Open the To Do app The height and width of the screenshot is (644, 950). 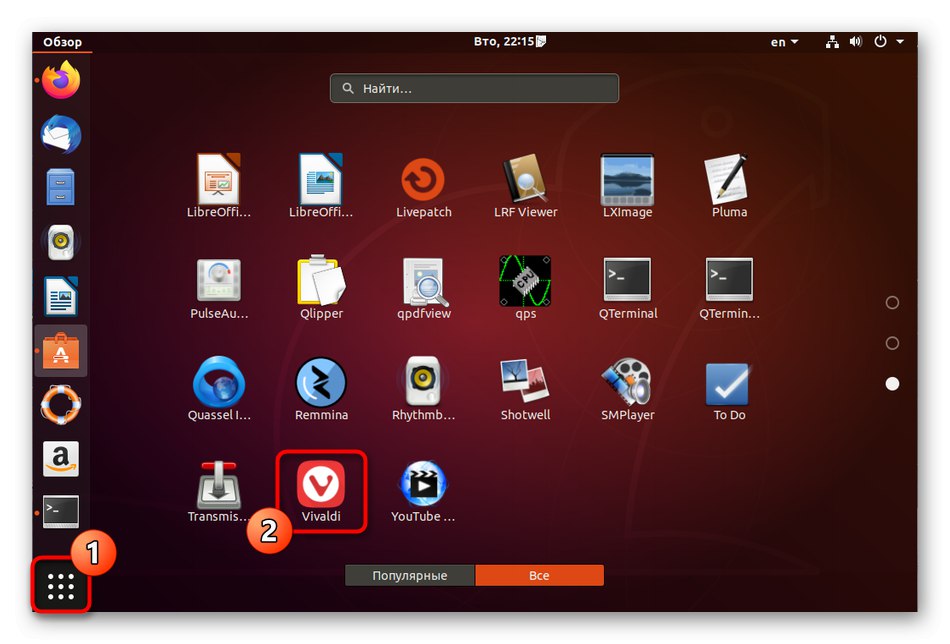pyautogui.click(x=728, y=383)
